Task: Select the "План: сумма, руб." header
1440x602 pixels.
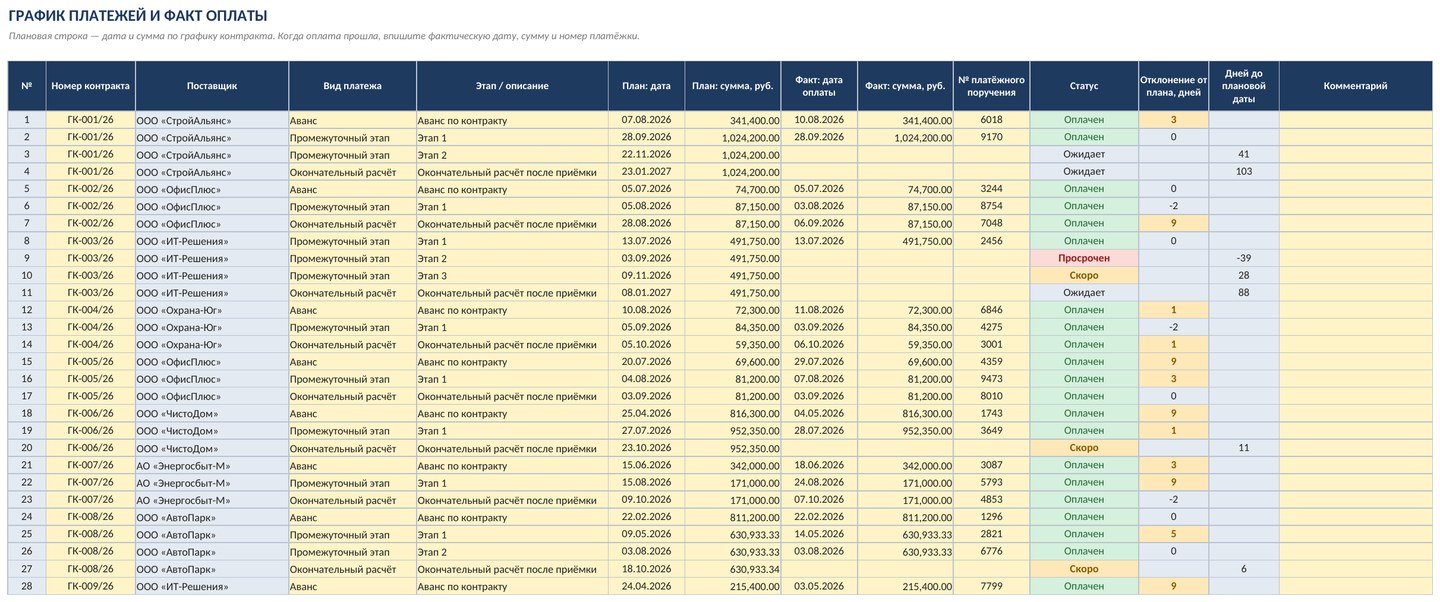Action: tap(733, 86)
